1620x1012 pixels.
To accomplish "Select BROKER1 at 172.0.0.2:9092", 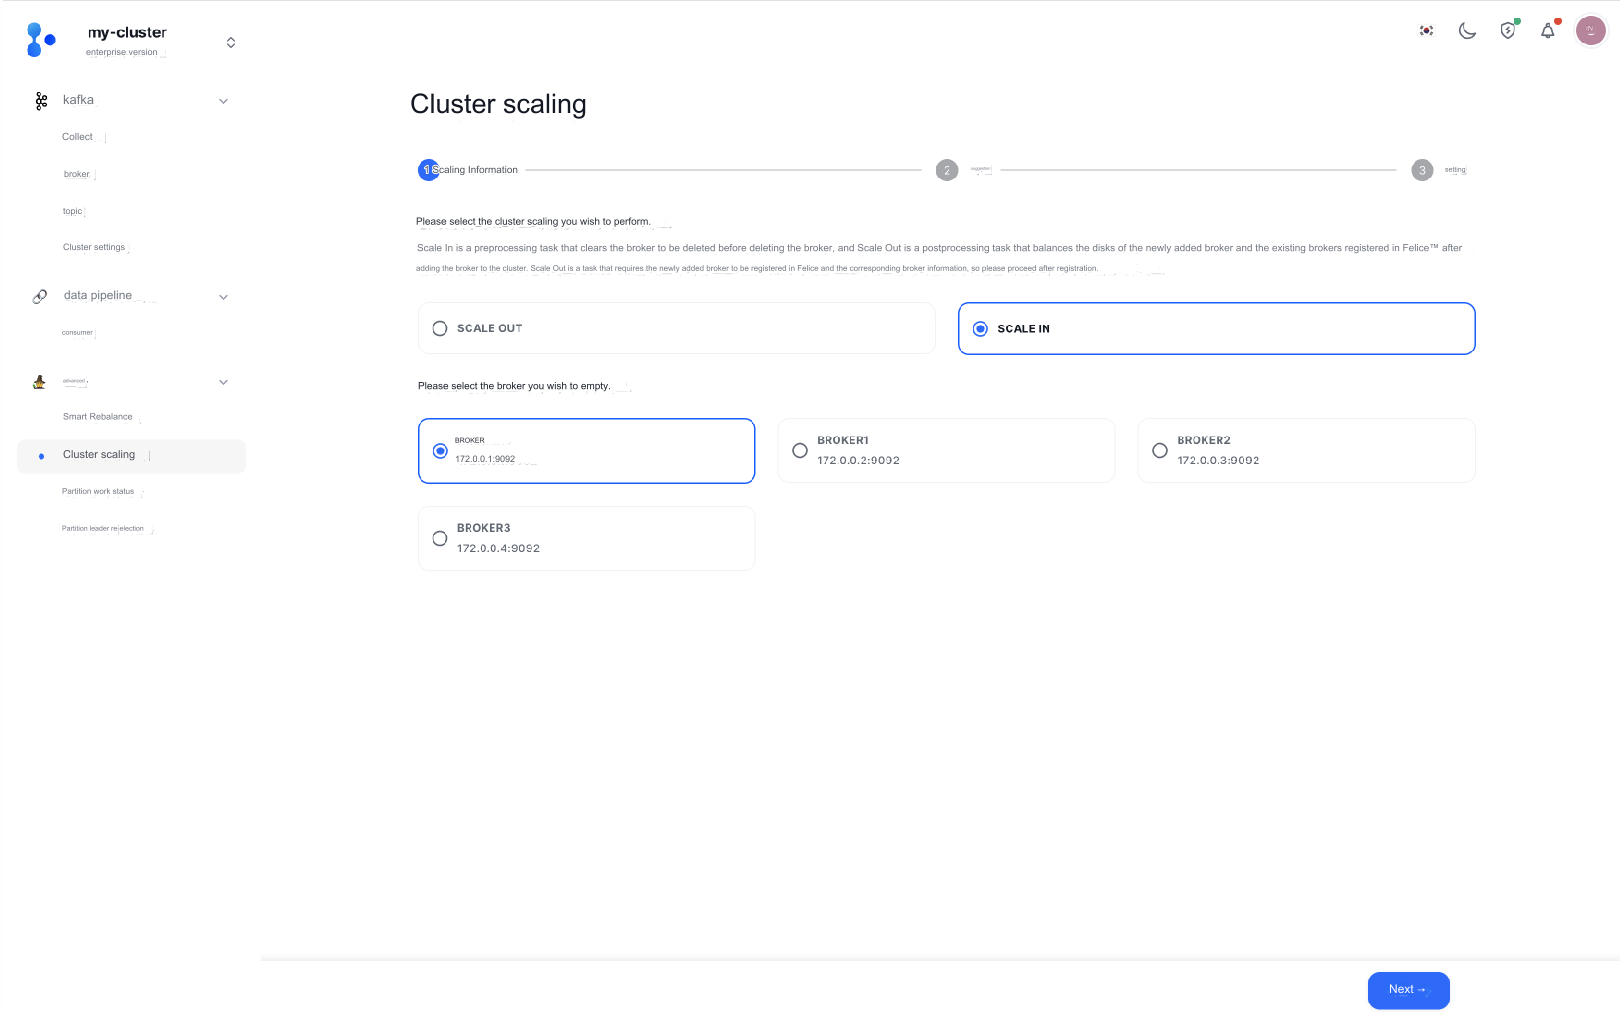I will 800,451.
